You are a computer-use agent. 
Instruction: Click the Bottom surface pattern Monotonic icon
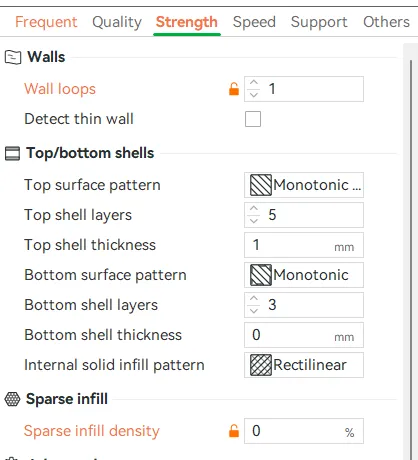[x=261, y=275]
